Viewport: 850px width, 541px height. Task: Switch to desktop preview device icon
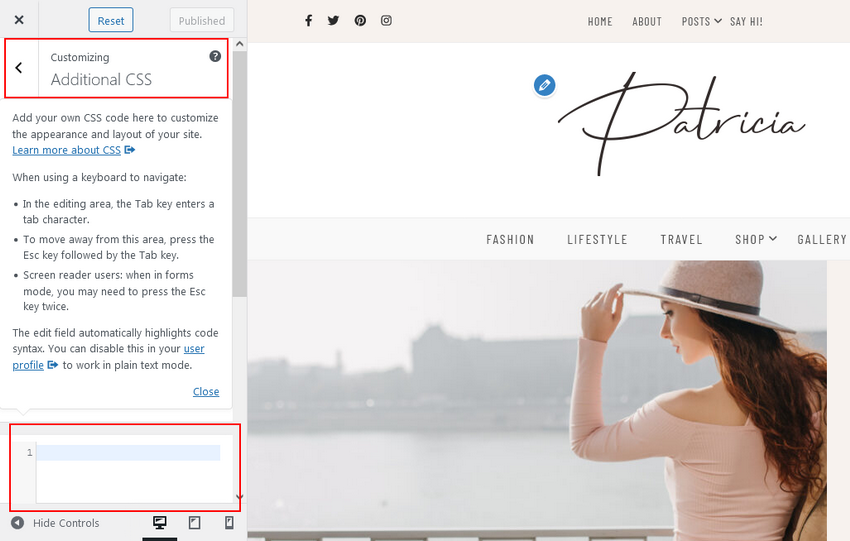[x=159, y=523]
